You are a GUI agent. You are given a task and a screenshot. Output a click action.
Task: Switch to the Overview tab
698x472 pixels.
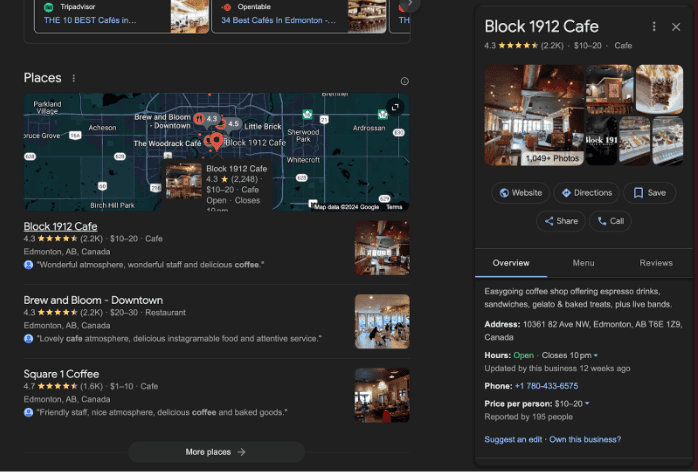point(511,263)
